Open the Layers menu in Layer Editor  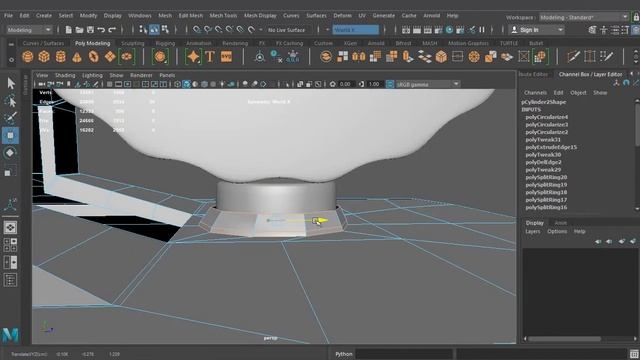532,231
